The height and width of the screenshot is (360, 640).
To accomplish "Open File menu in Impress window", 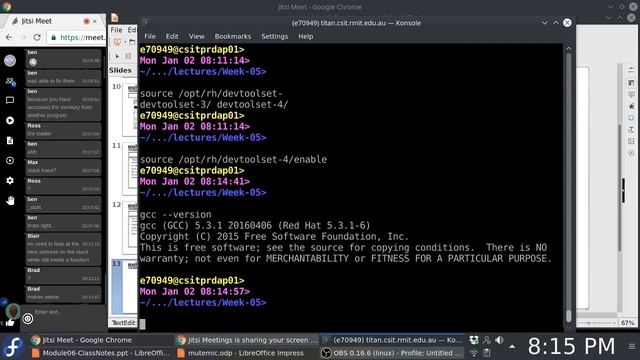I will [116, 30].
